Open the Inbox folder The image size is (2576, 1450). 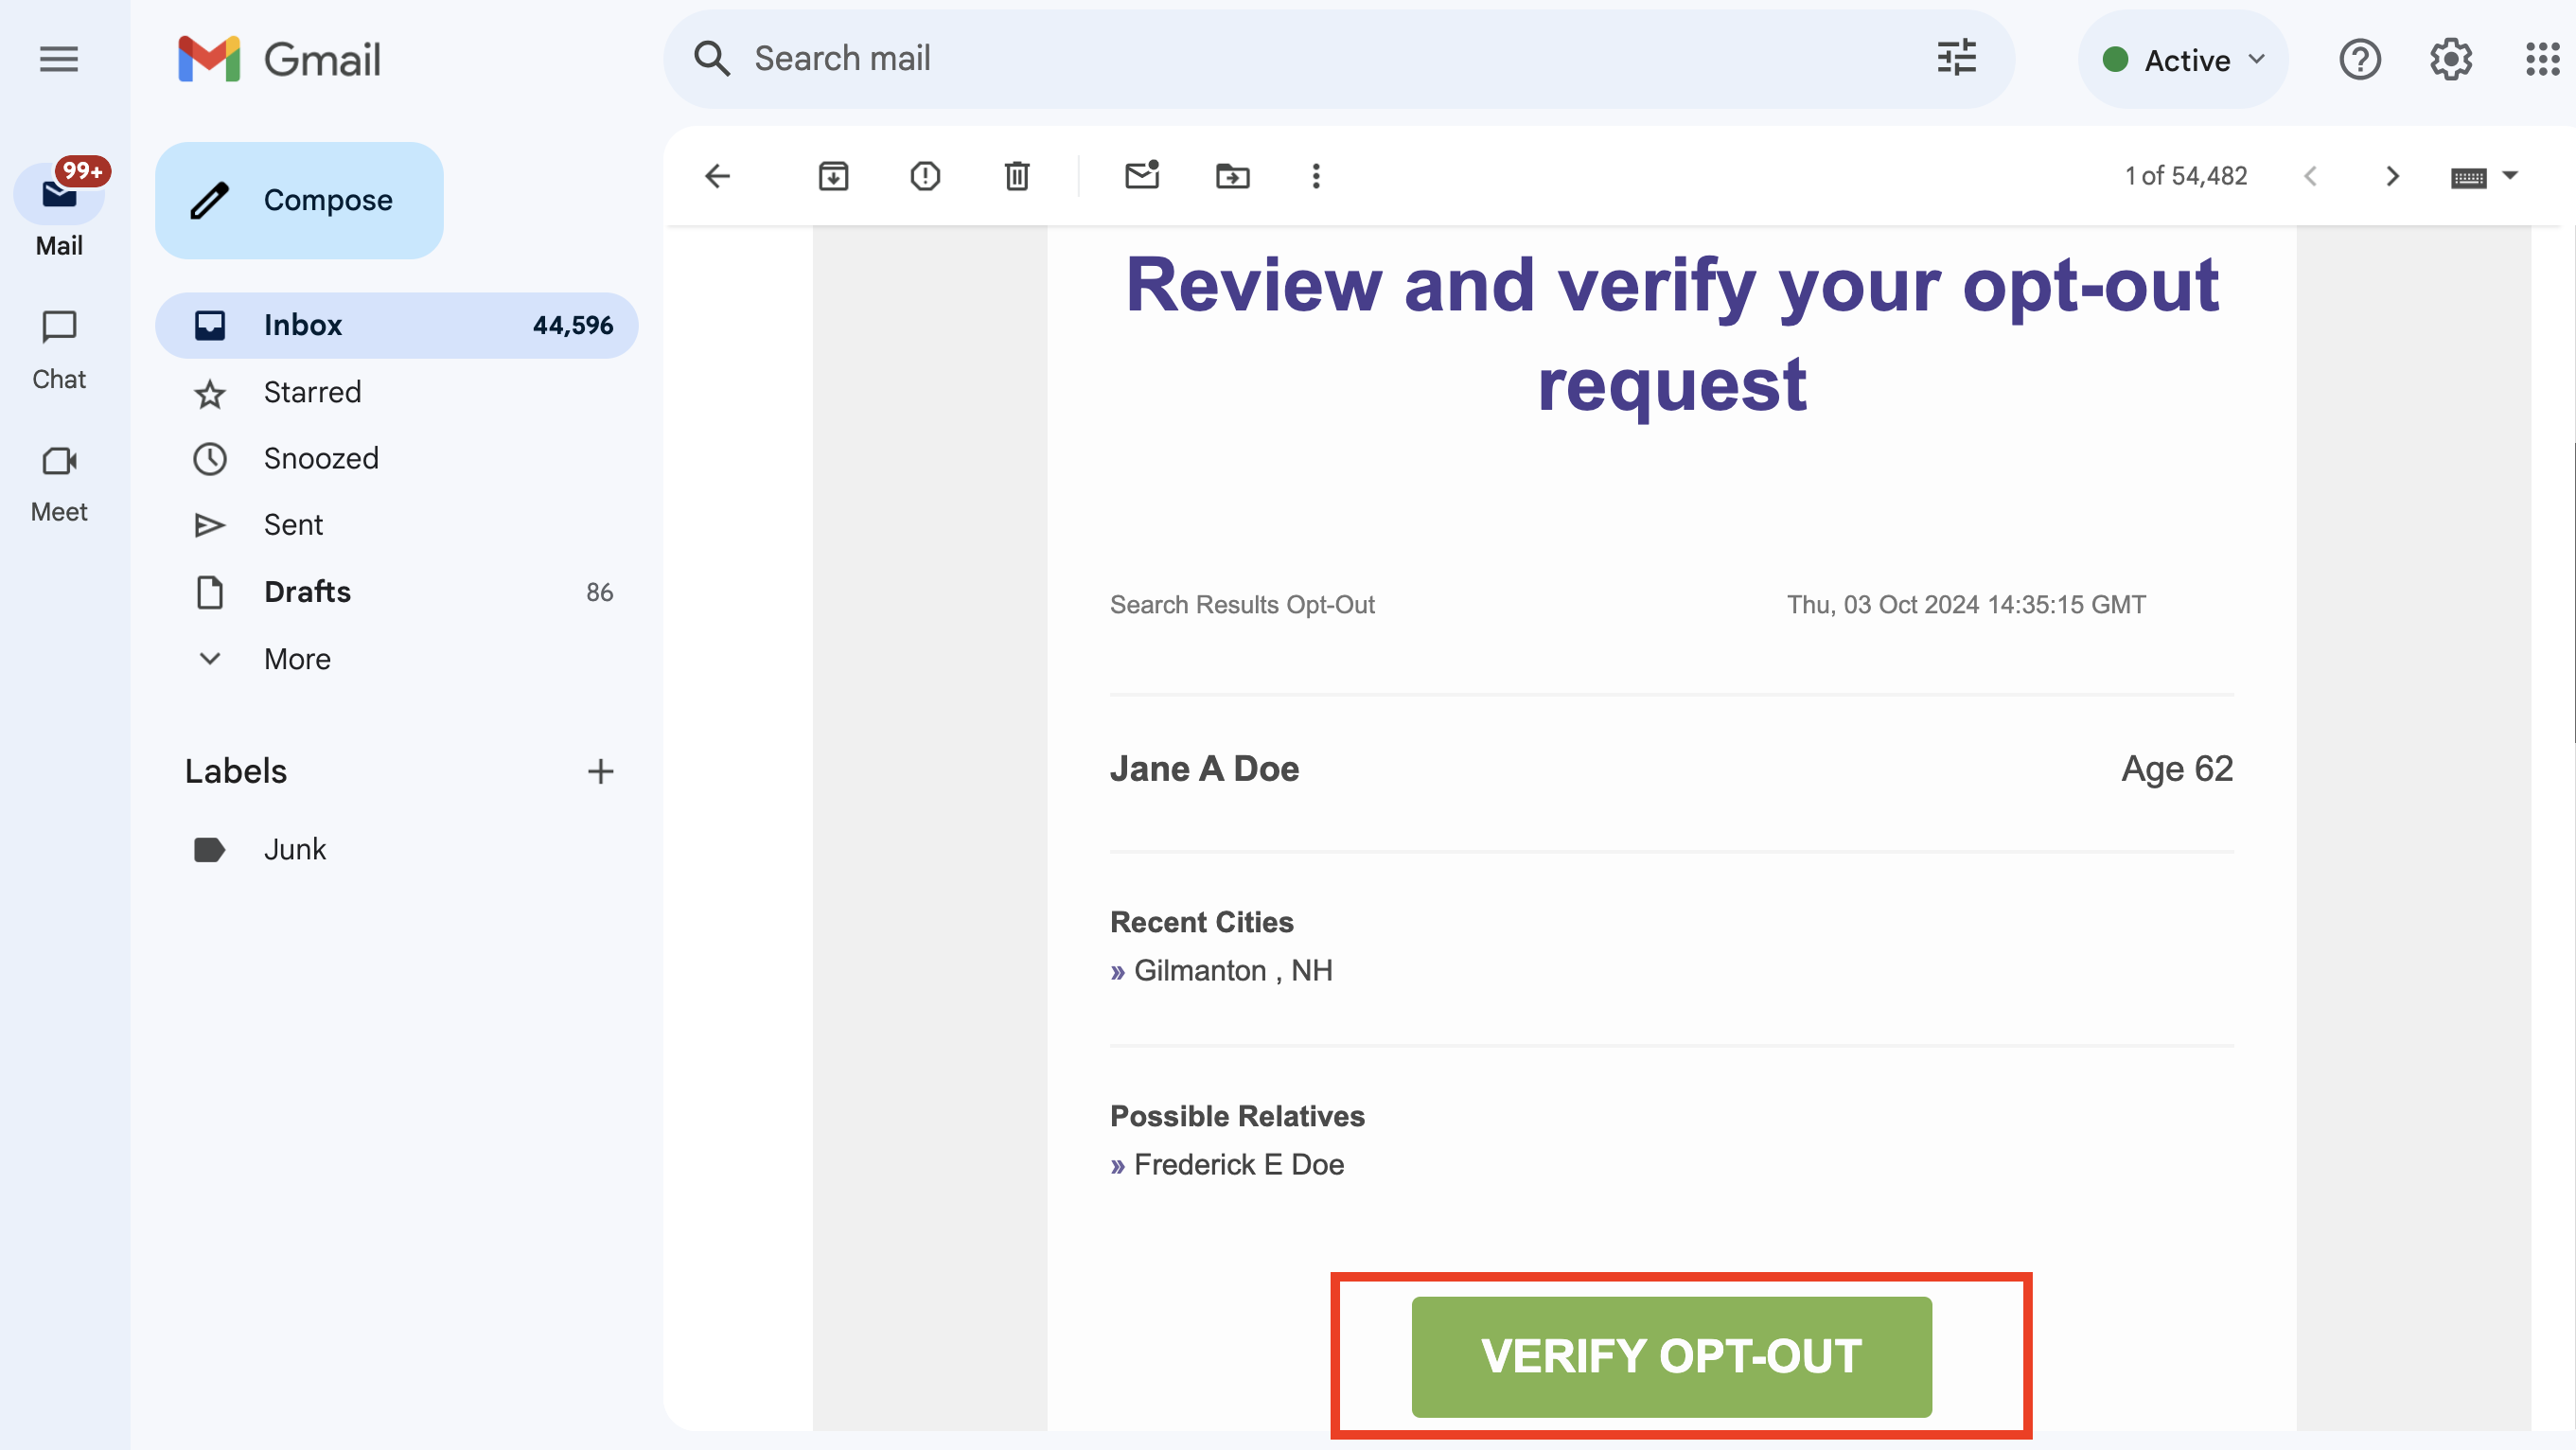tap(397, 325)
